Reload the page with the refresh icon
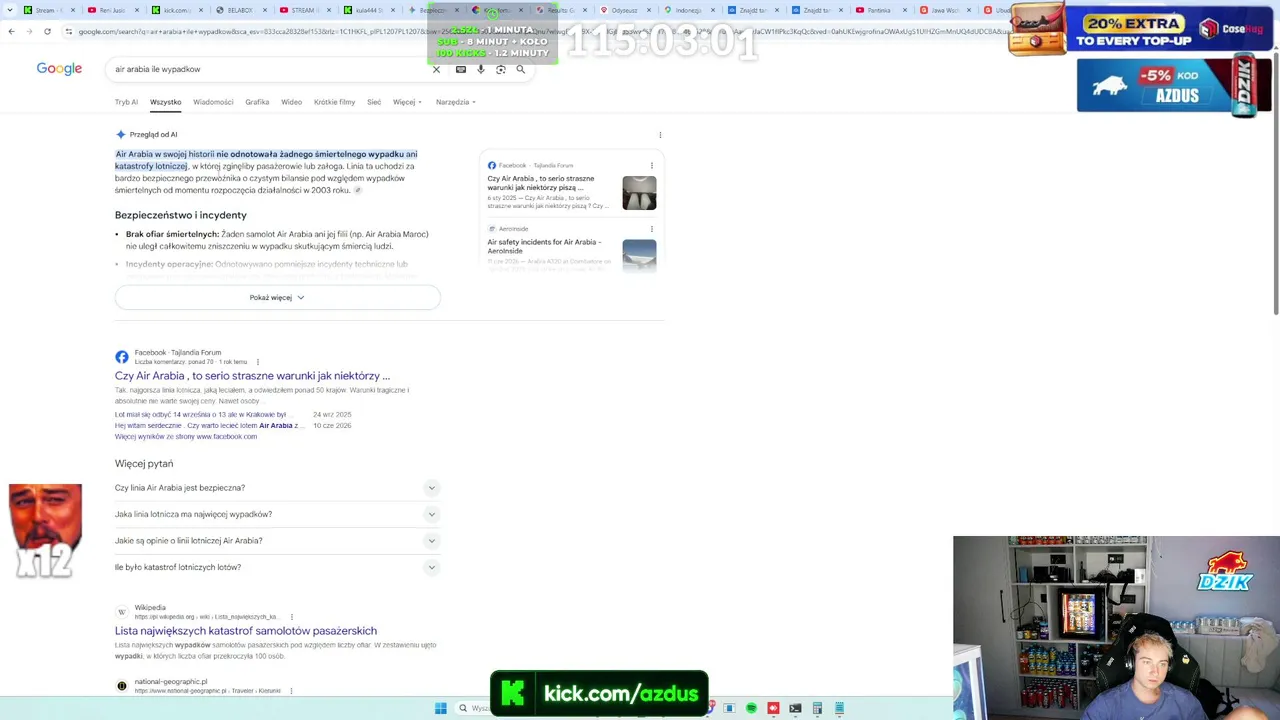Image resolution: width=1280 pixels, height=720 pixels. pos(47,31)
